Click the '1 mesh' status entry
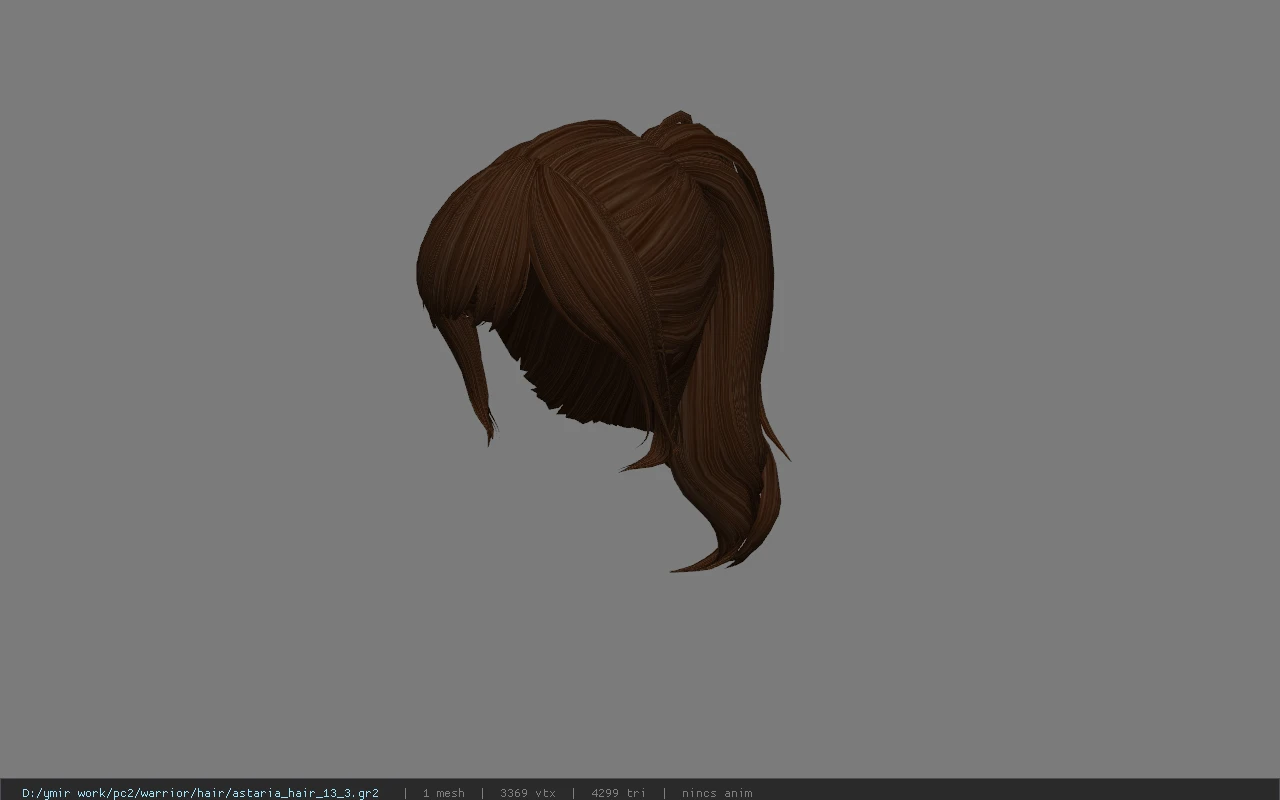This screenshot has height=800, width=1280. (443, 793)
